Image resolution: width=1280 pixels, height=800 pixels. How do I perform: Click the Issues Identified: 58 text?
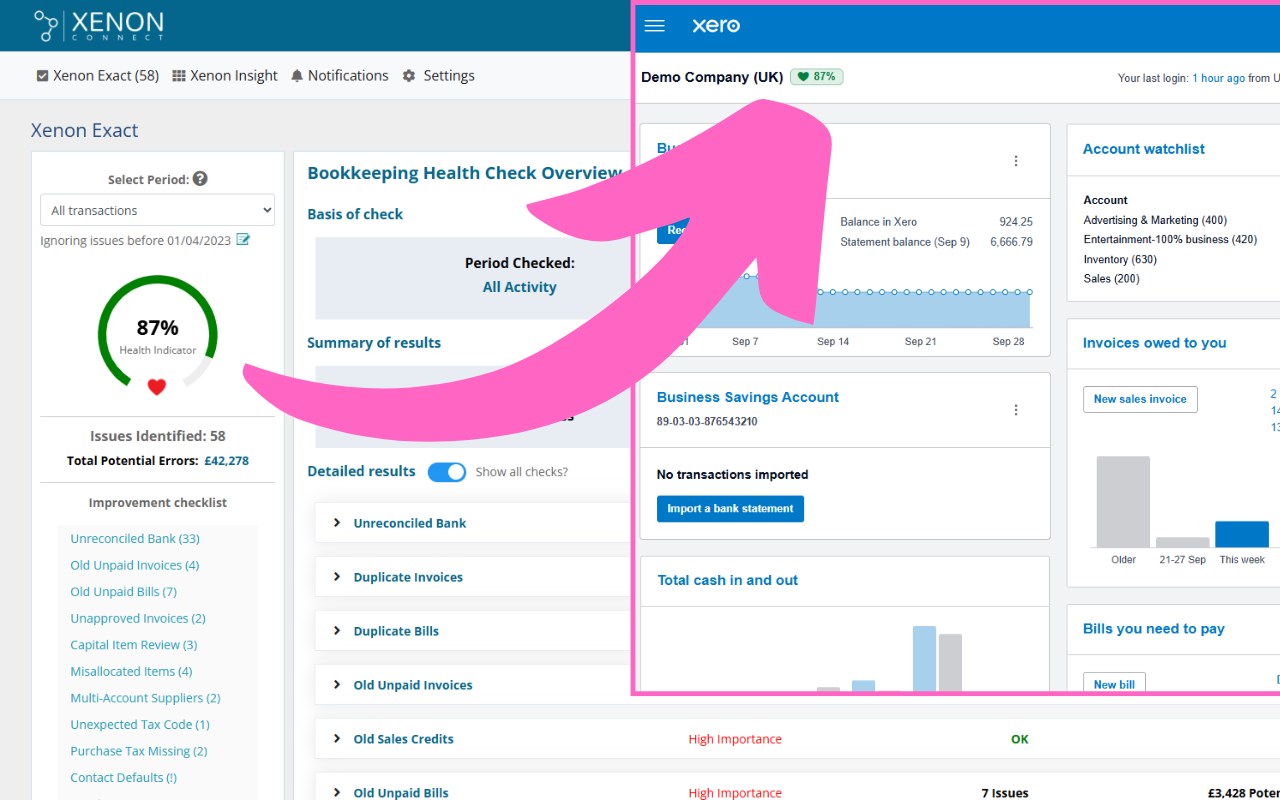pos(158,436)
